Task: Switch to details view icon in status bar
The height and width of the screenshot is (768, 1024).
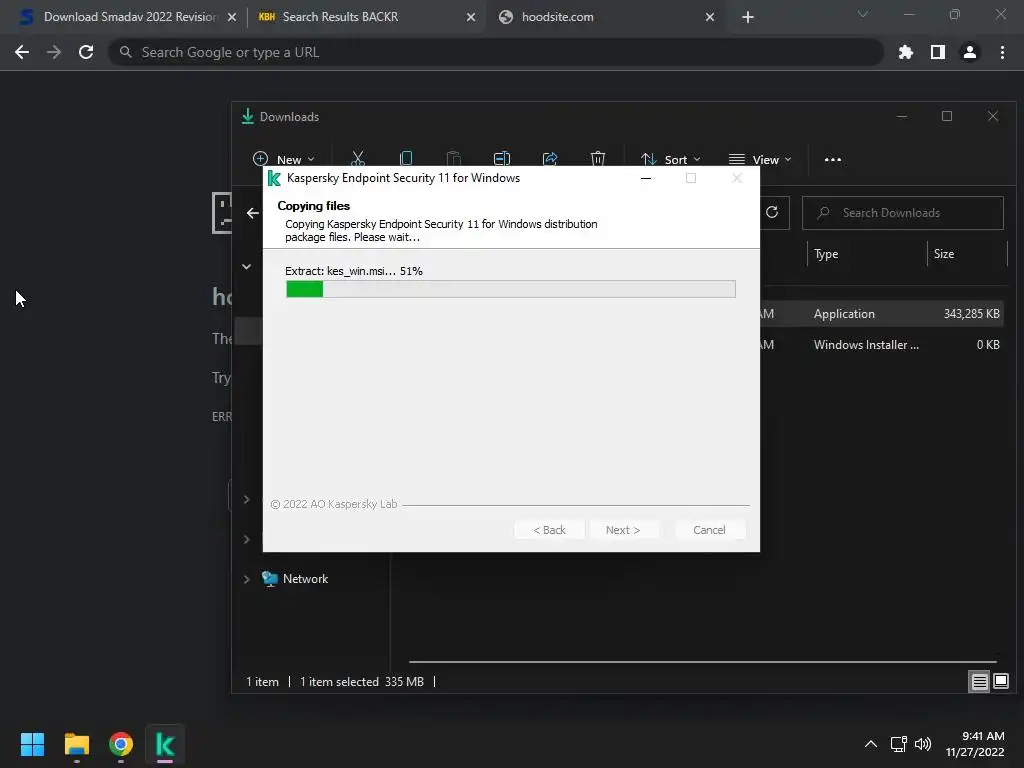Action: click(x=980, y=682)
